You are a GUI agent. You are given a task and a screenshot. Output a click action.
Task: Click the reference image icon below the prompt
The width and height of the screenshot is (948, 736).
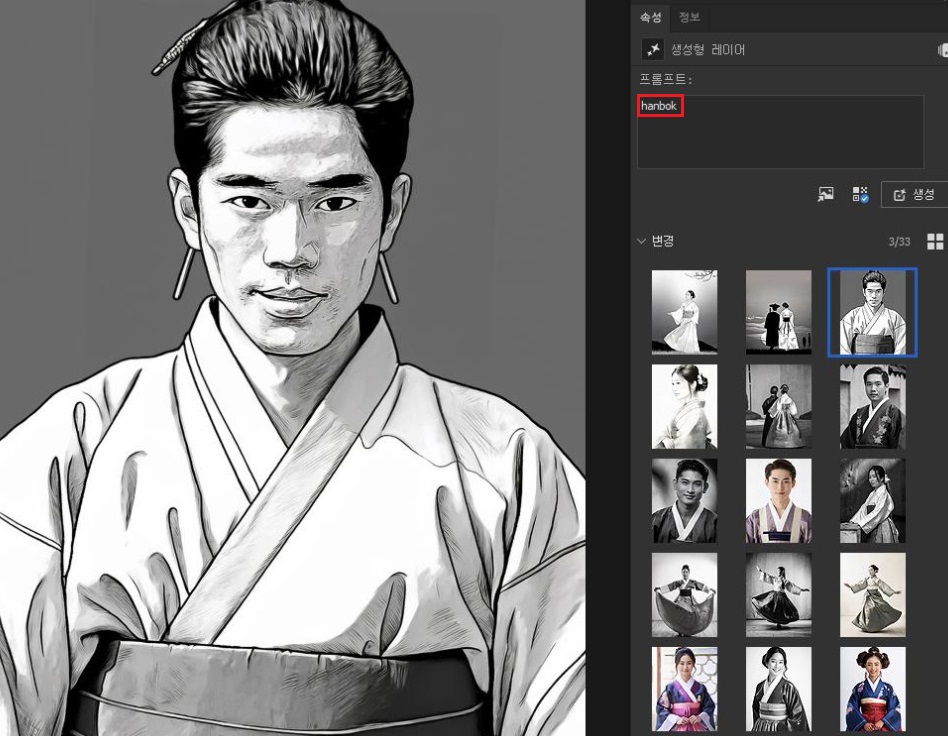click(825, 194)
